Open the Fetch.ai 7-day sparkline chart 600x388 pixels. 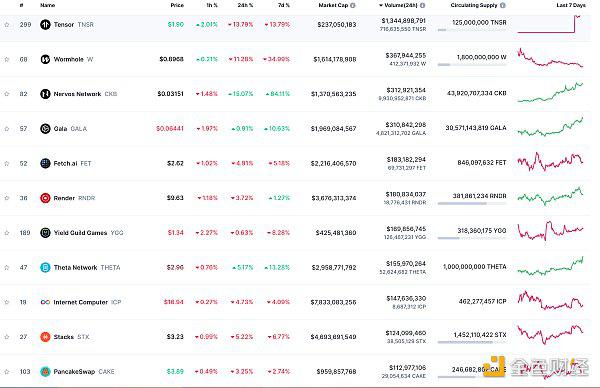click(550, 162)
